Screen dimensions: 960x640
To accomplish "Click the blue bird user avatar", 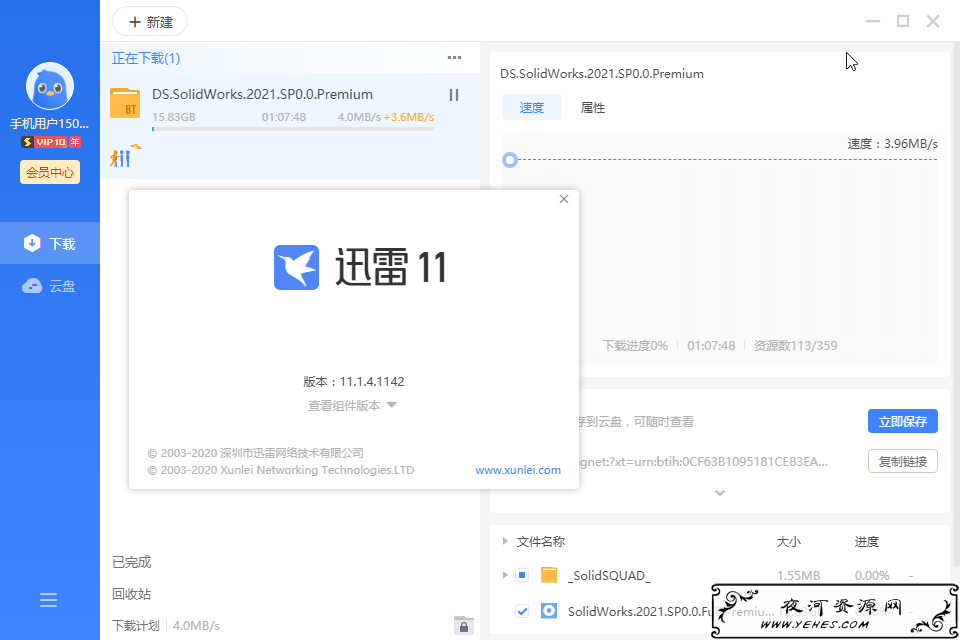I will [x=50, y=86].
